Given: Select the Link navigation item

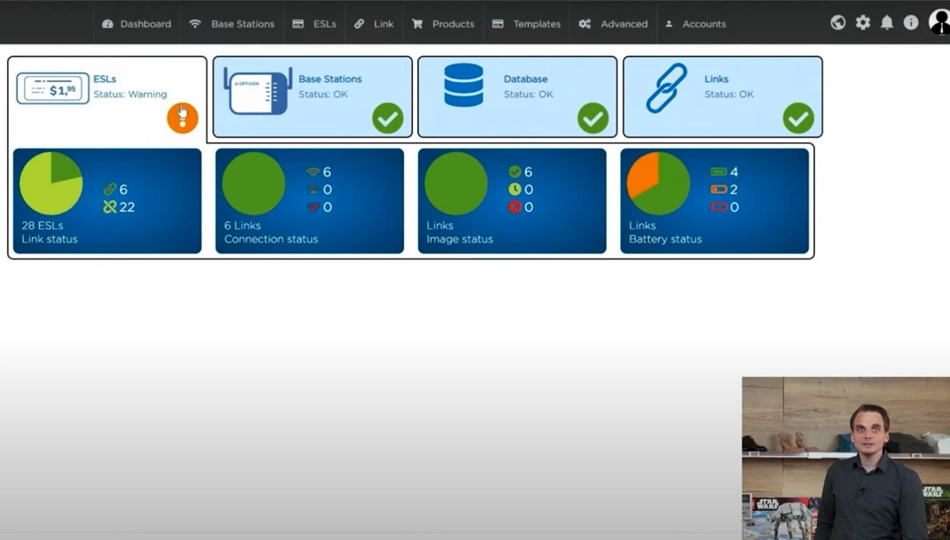Looking at the screenshot, I should [x=374, y=24].
